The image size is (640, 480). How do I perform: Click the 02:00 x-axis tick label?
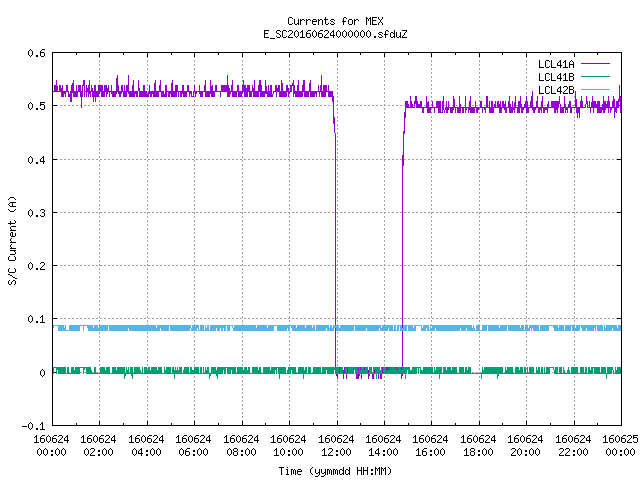[98, 446]
